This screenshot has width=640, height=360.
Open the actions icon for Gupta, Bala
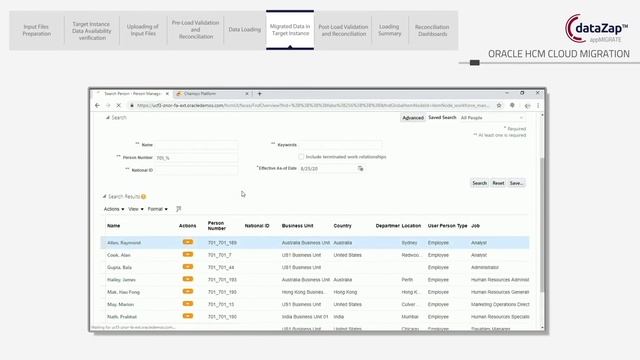click(x=188, y=267)
